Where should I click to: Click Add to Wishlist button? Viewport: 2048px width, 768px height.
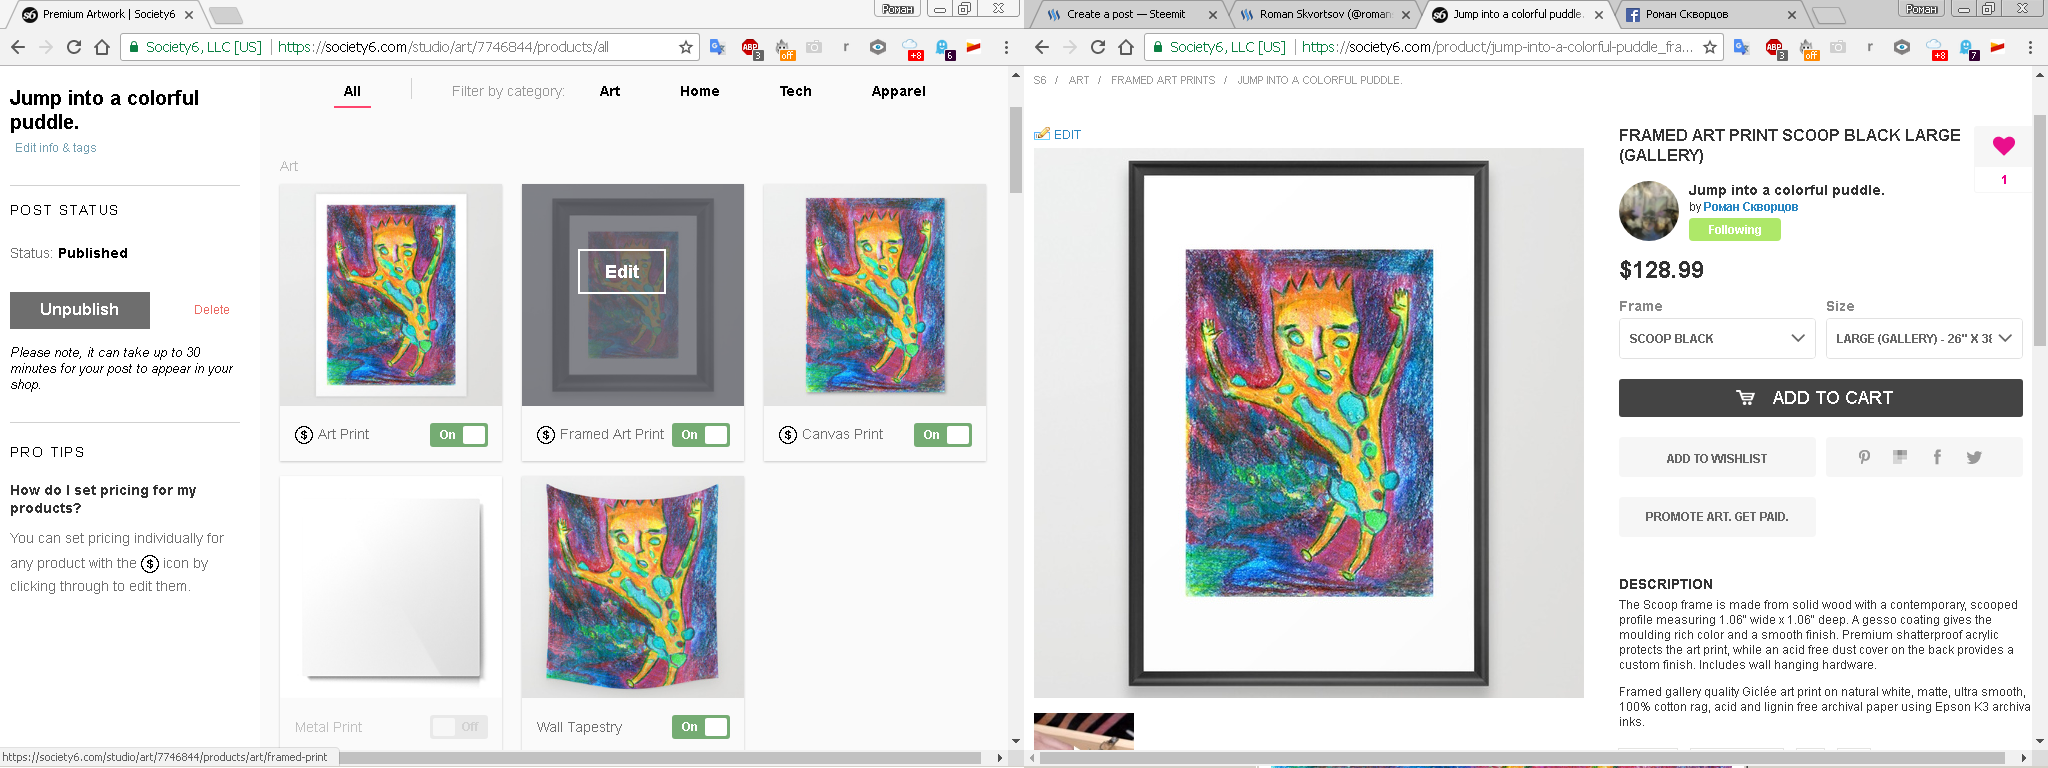[x=1717, y=458]
